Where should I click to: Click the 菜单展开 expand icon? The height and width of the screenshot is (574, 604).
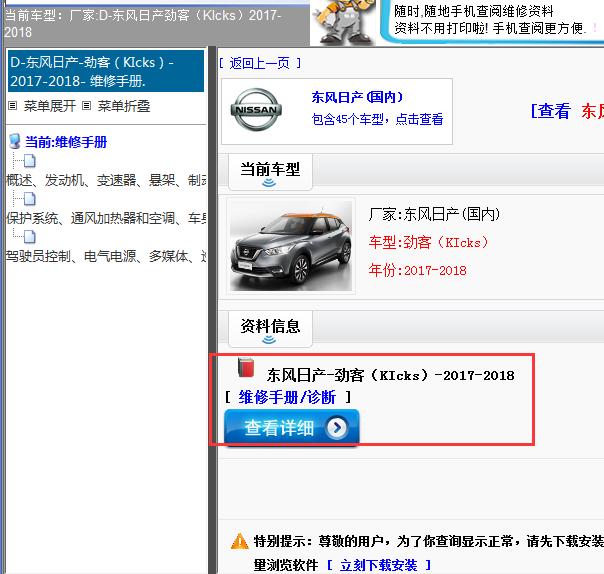[x=13, y=106]
